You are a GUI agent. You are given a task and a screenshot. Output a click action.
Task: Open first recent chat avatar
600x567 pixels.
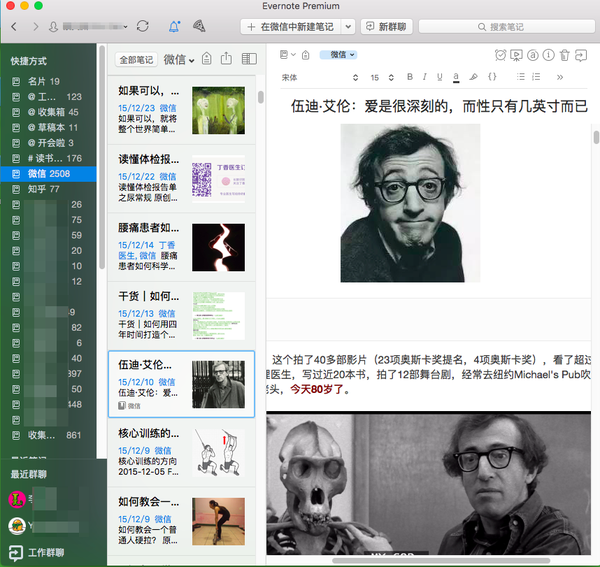17,499
